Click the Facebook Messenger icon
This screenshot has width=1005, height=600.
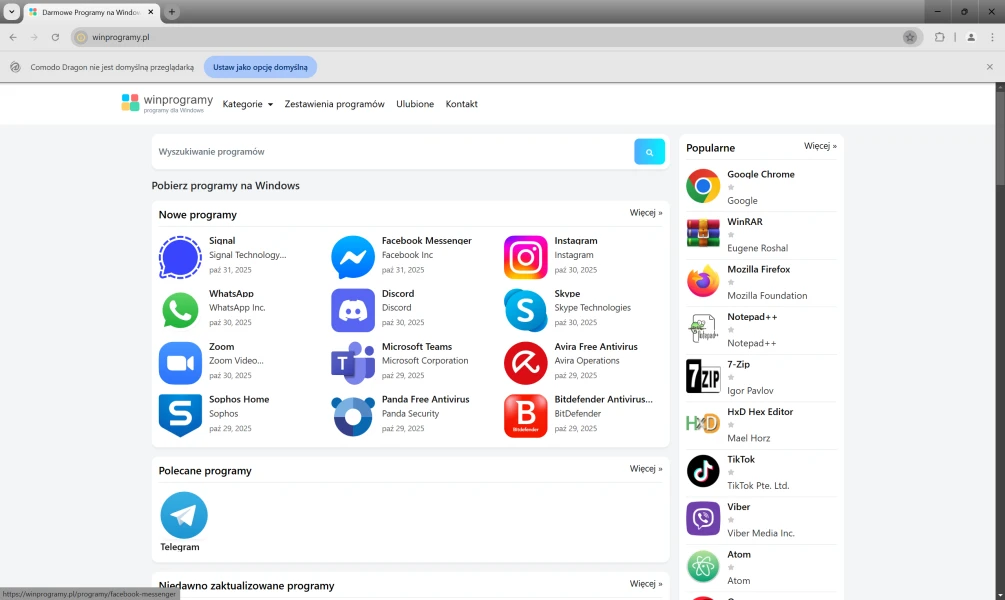click(353, 258)
